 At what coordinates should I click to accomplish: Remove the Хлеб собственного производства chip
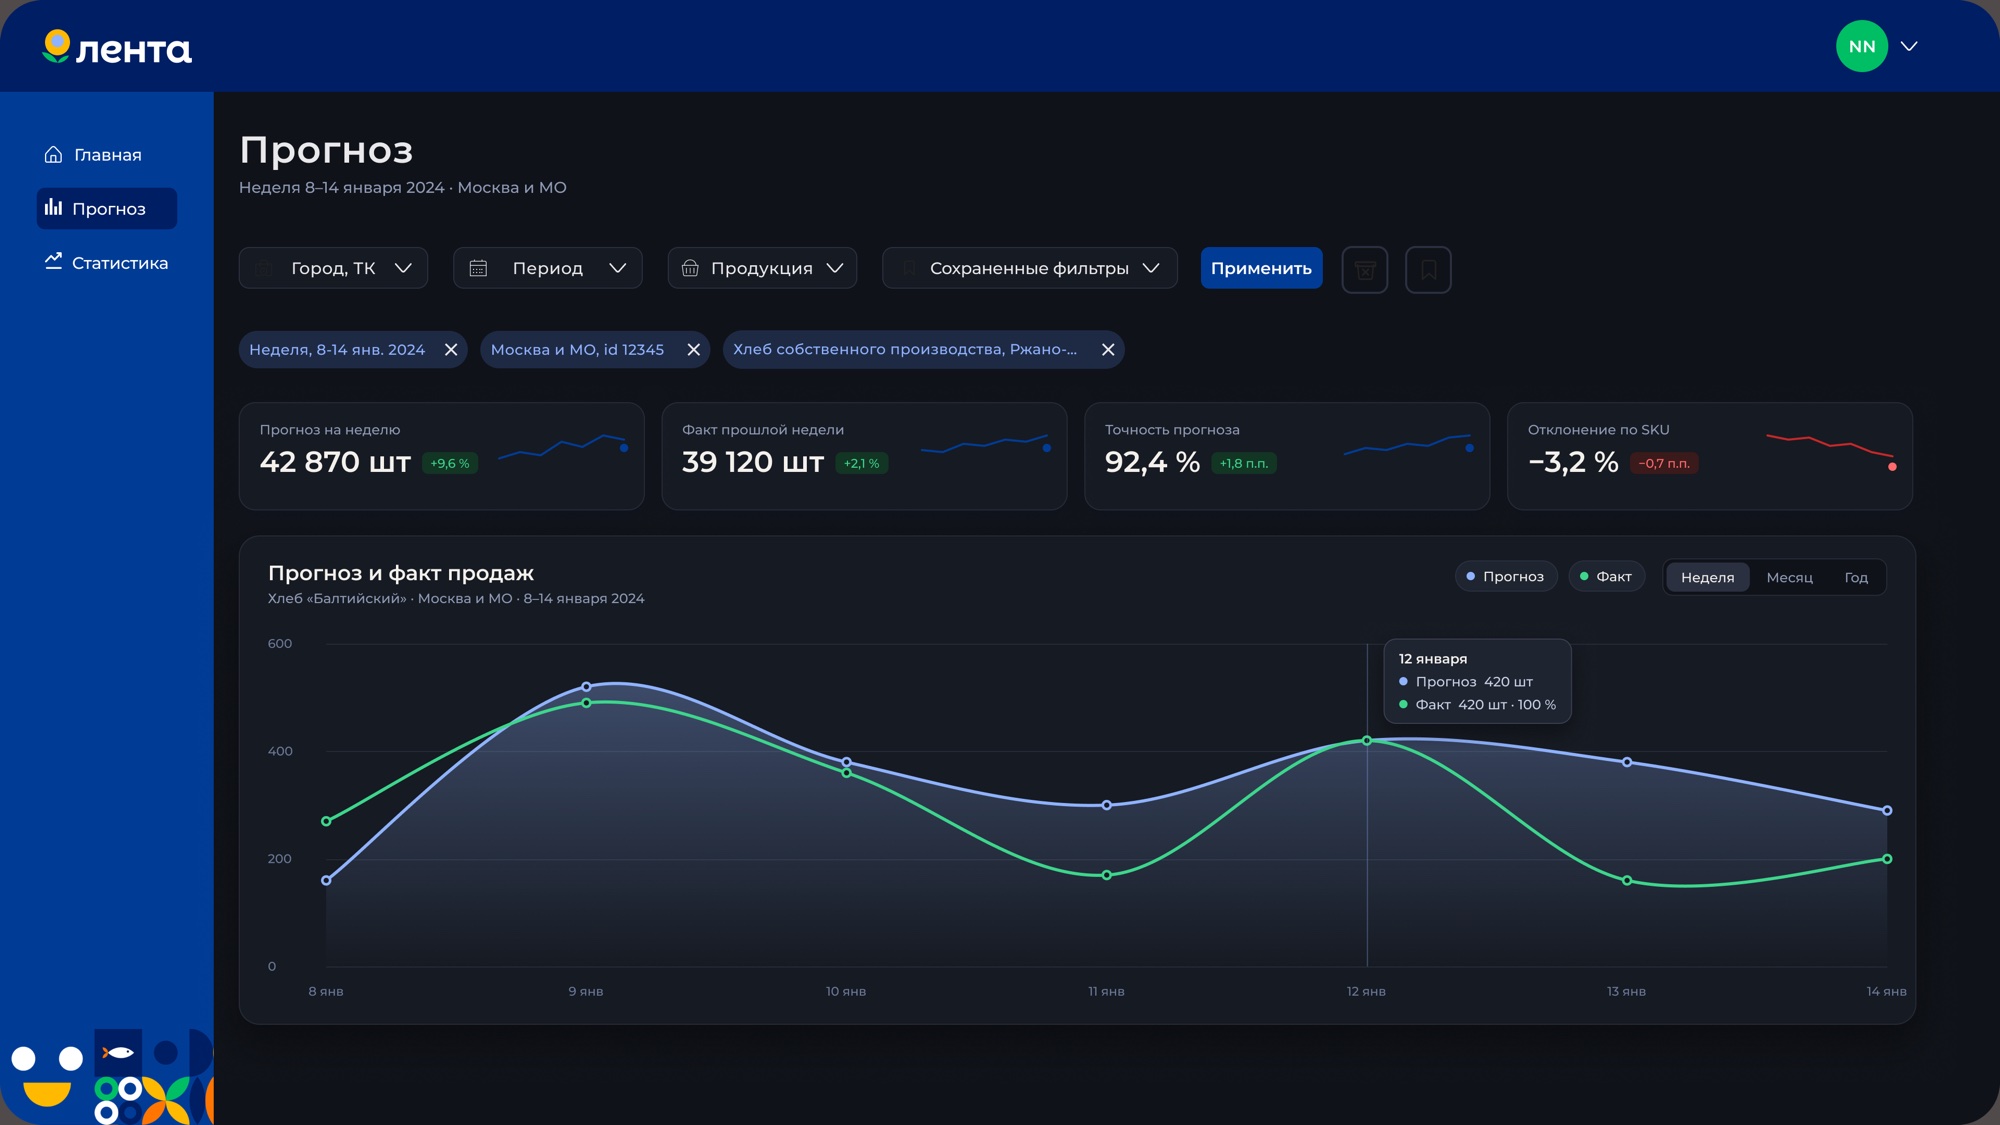(x=1108, y=350)
